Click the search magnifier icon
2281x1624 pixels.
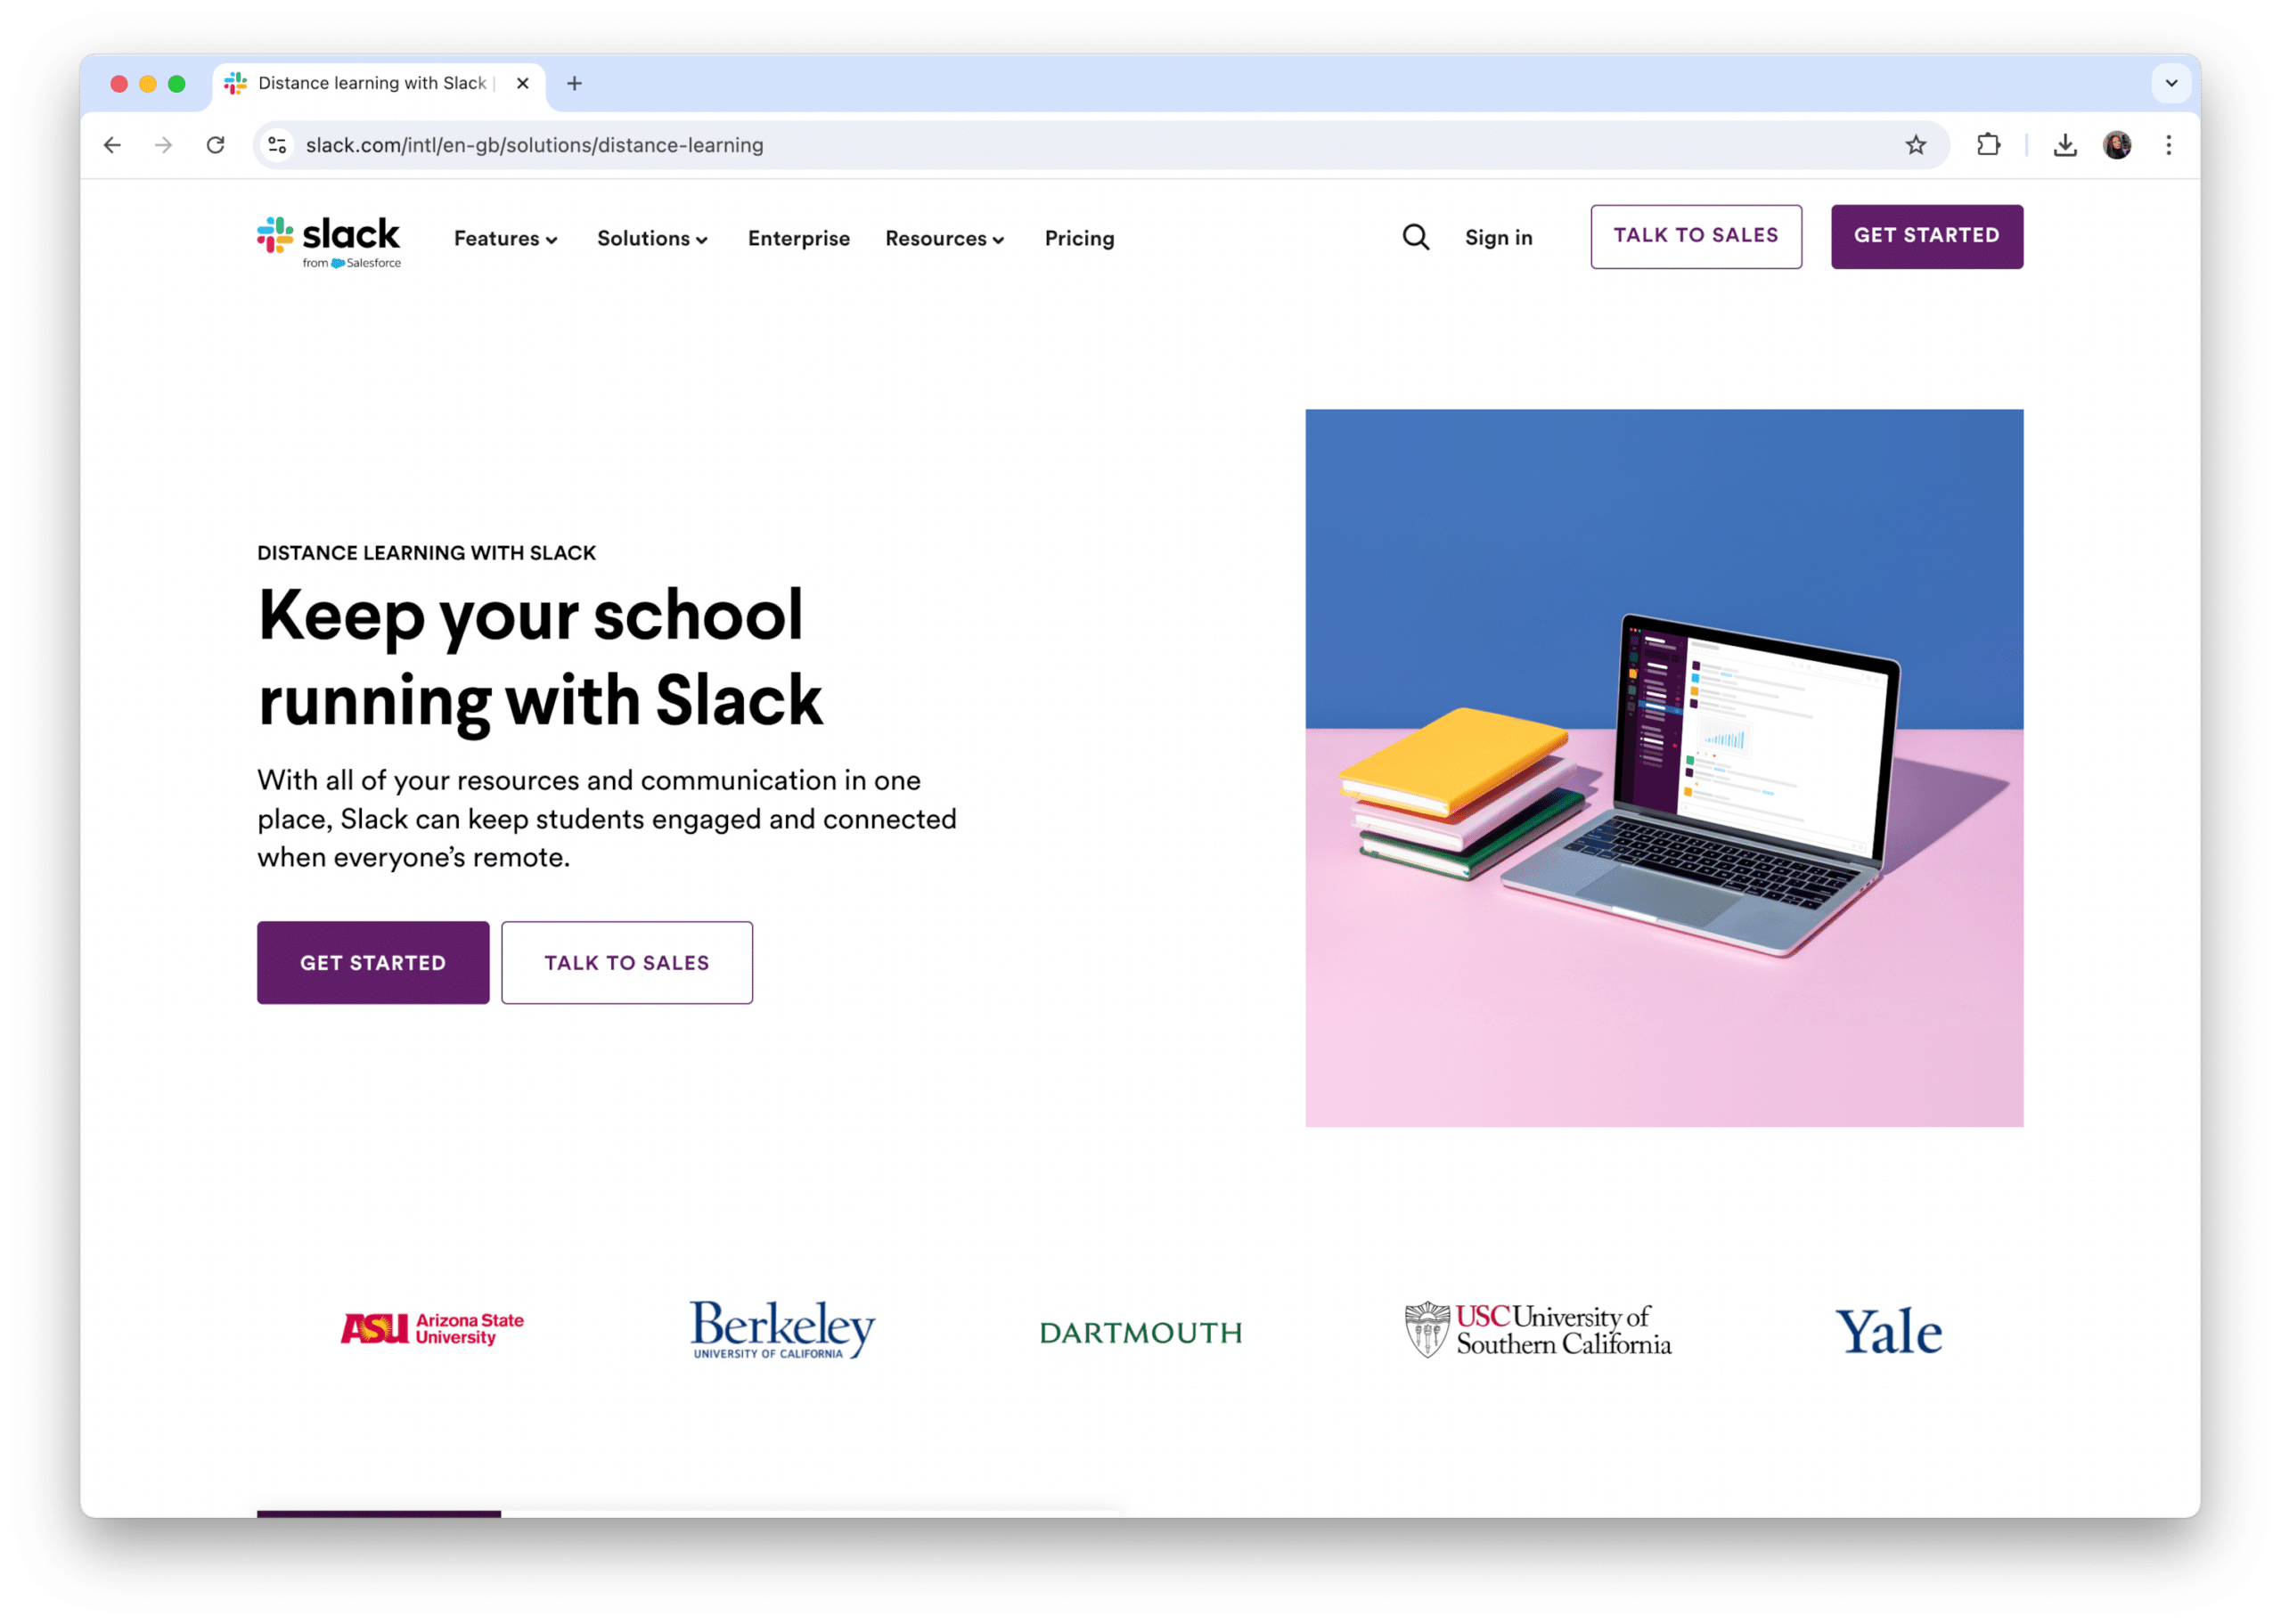coord(1415,237)
